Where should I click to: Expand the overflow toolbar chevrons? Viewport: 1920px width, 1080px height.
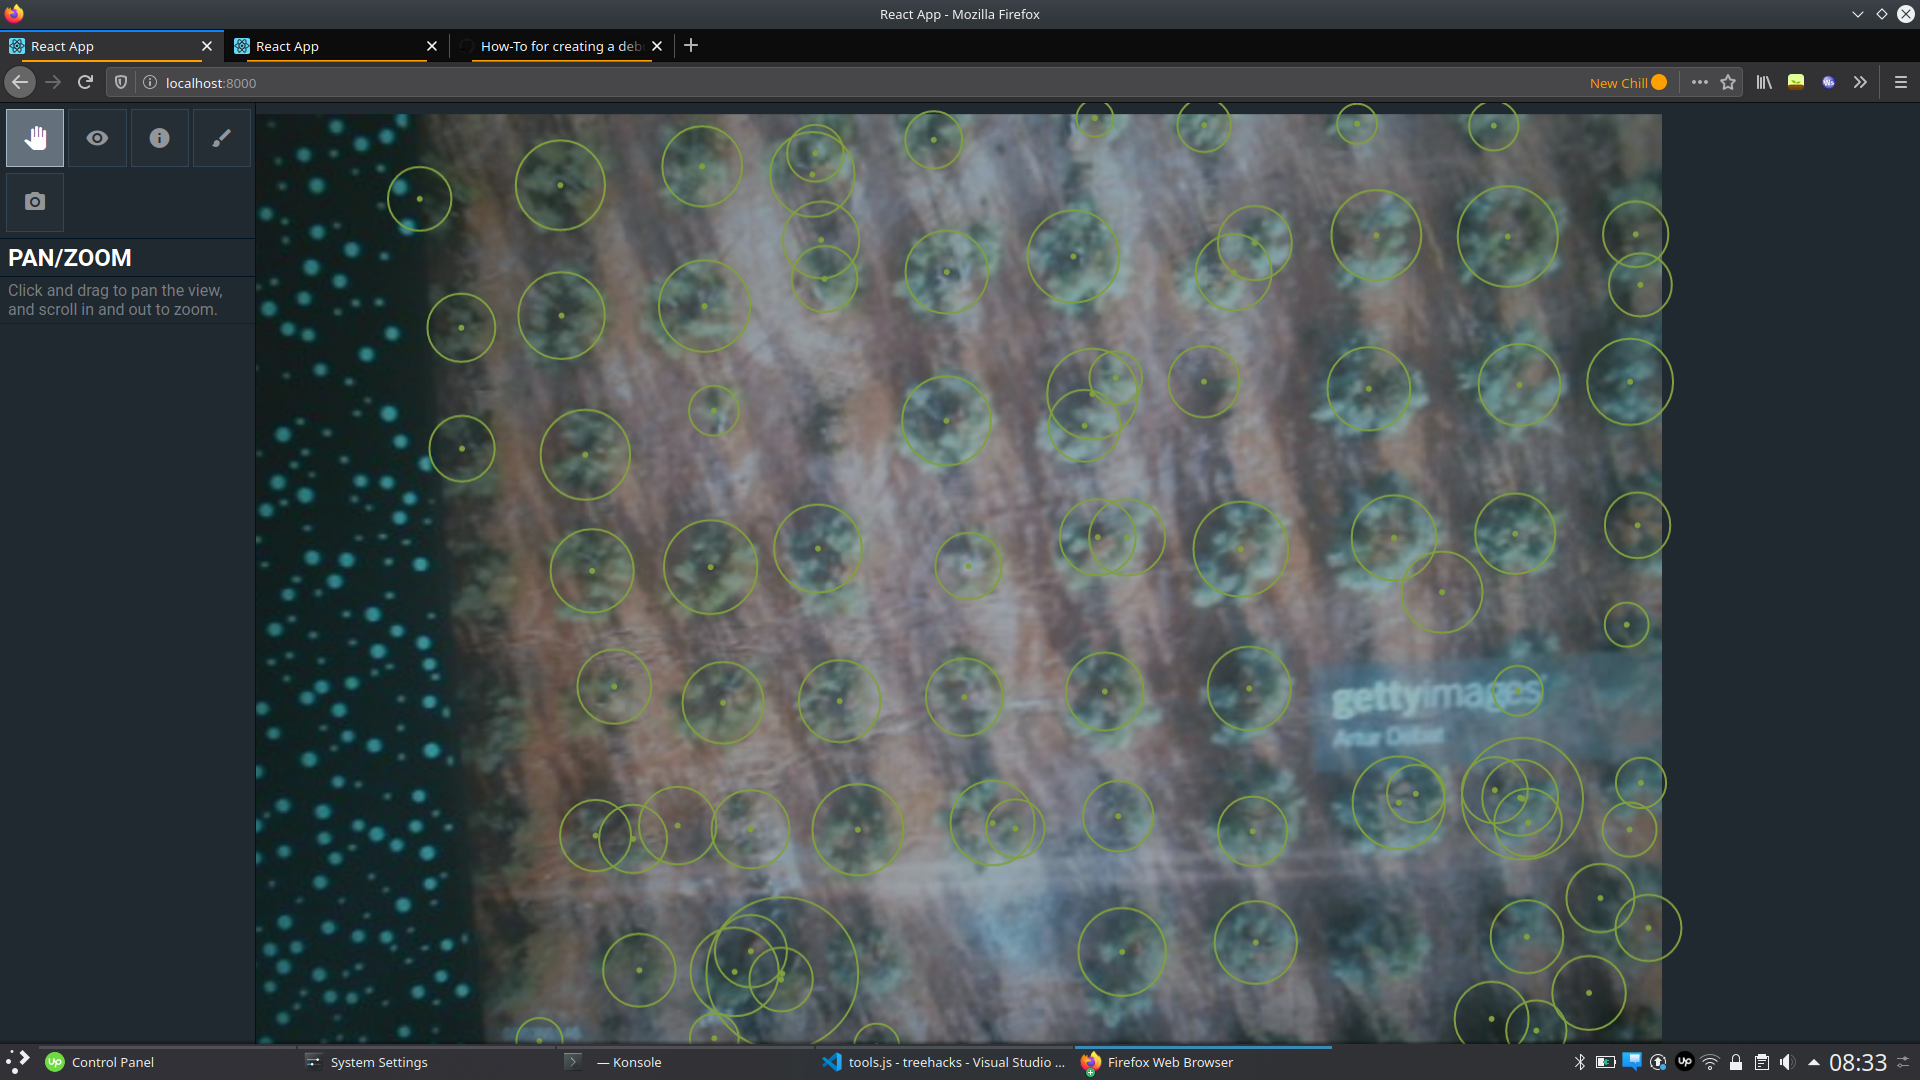pyautogui.click(x=1860, y=82)
